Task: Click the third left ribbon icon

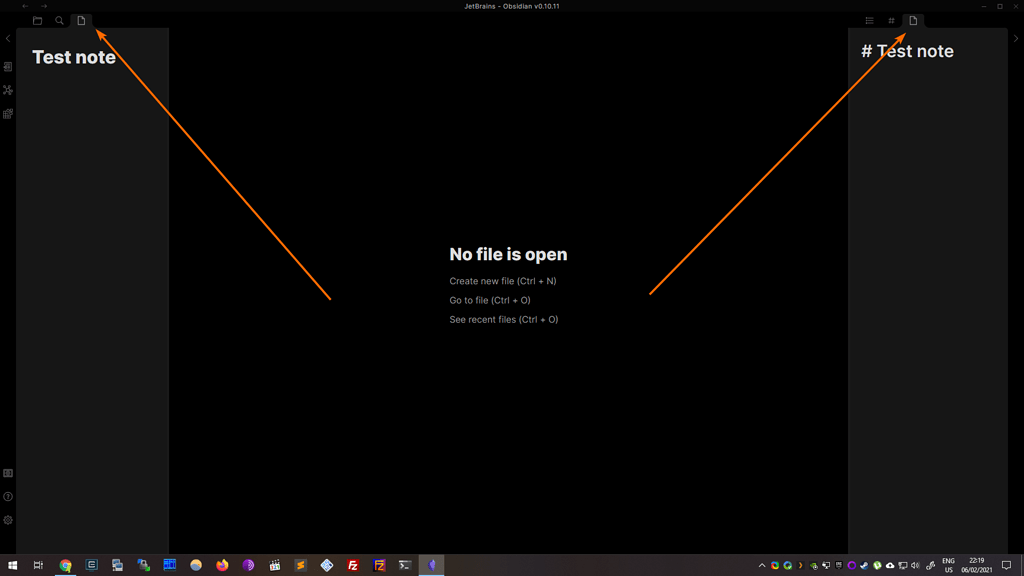Action: [8, 114]
